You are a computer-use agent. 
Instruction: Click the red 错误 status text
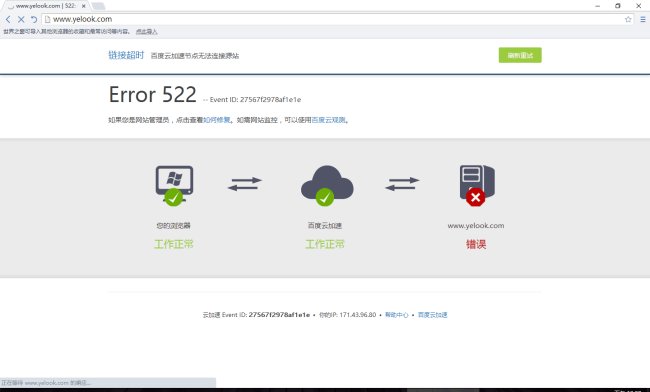(x=476, y=244)
